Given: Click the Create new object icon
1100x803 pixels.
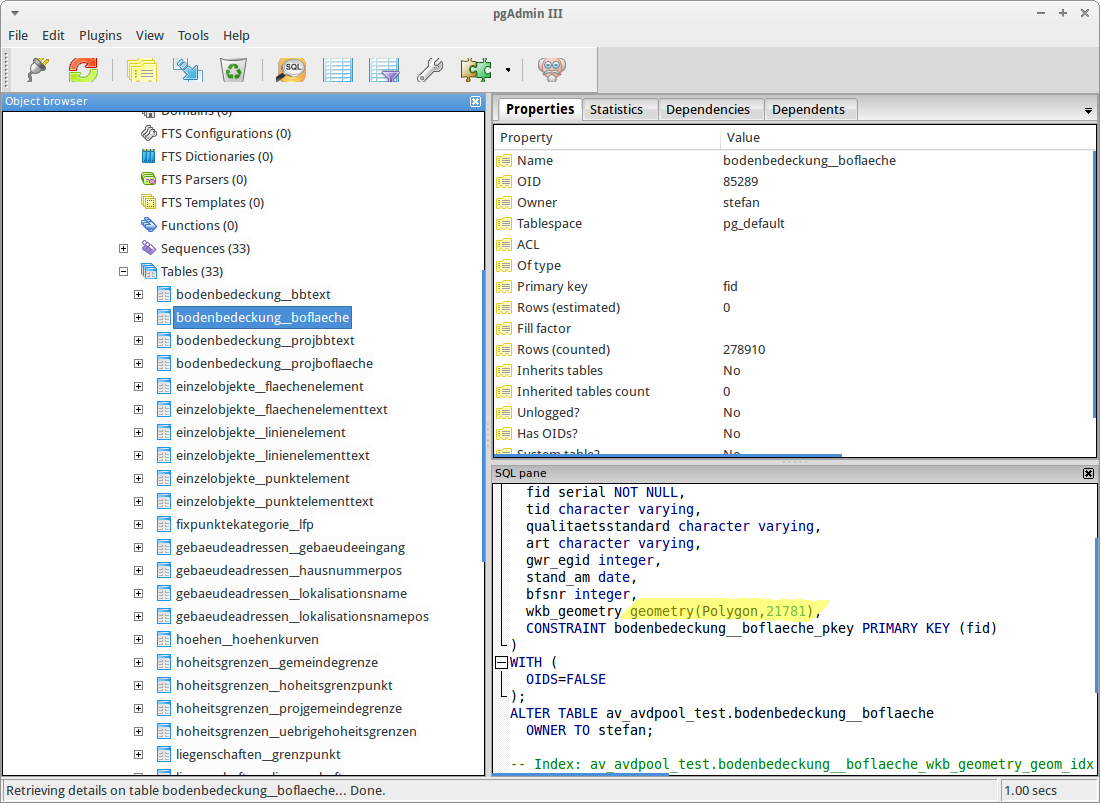Looking at the screenshot, I should click(188, 69).
